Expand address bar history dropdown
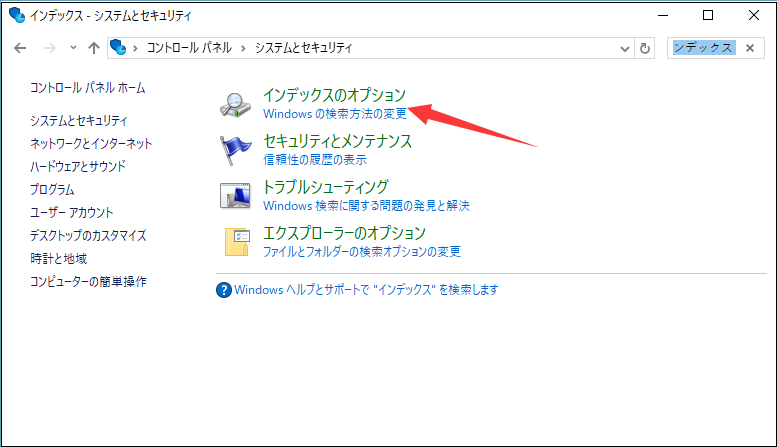This screenshot has height=447, width=777. point(624,49)
